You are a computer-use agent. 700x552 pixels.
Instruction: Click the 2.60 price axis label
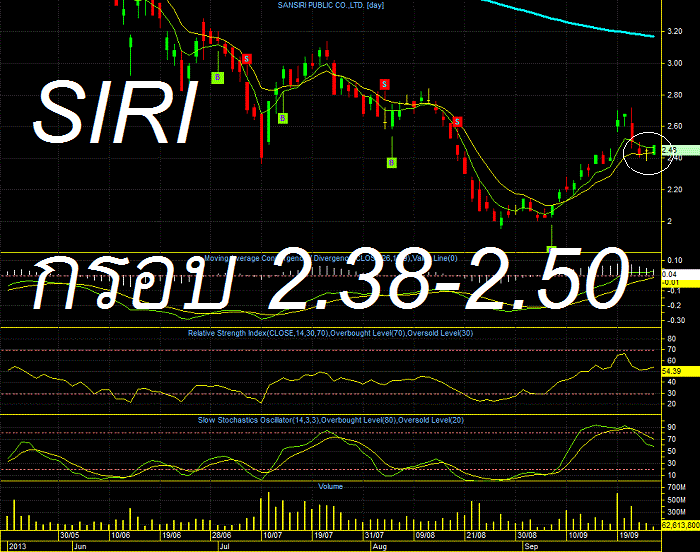pyautogui.click(x=675, y=126)
